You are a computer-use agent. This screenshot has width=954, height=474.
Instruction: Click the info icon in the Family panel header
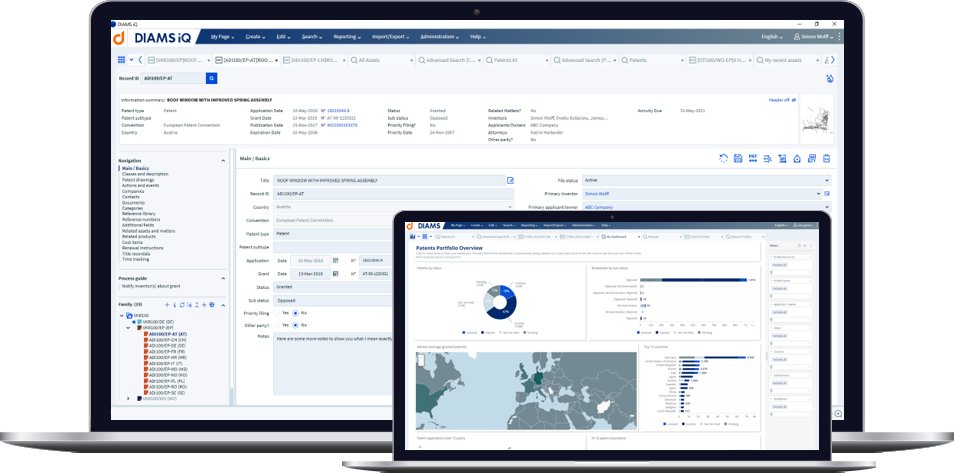coord(175,305)
